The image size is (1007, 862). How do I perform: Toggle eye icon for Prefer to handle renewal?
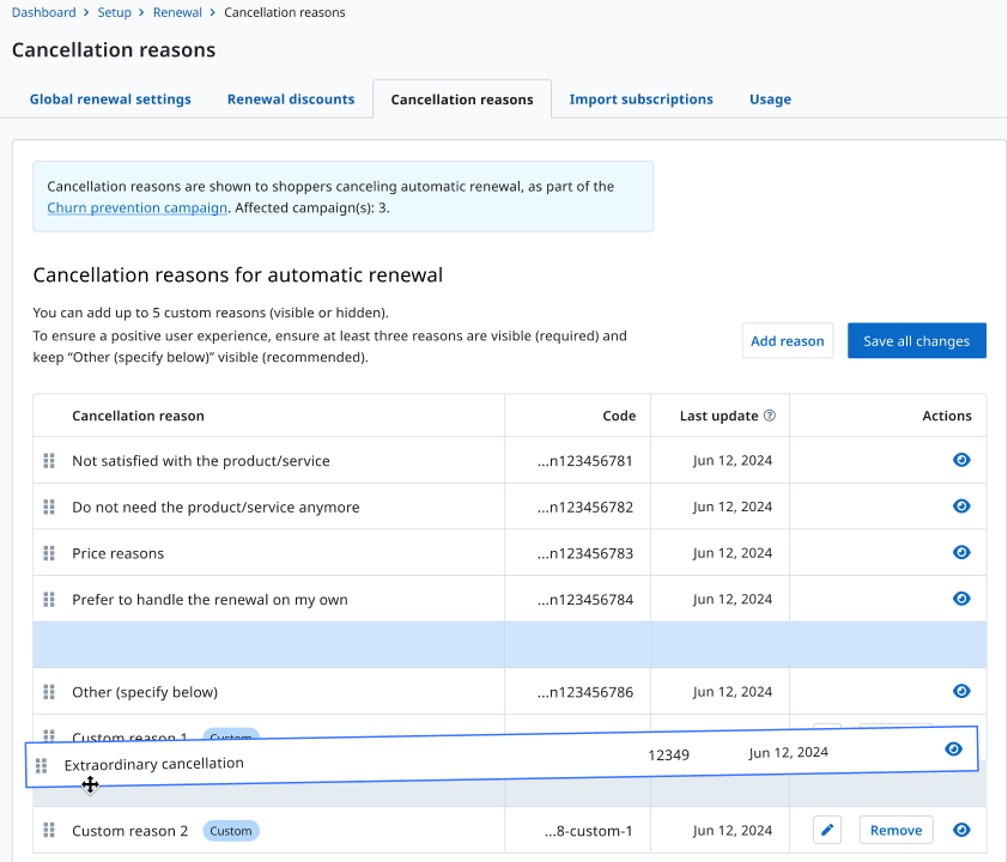coord(961,599)
